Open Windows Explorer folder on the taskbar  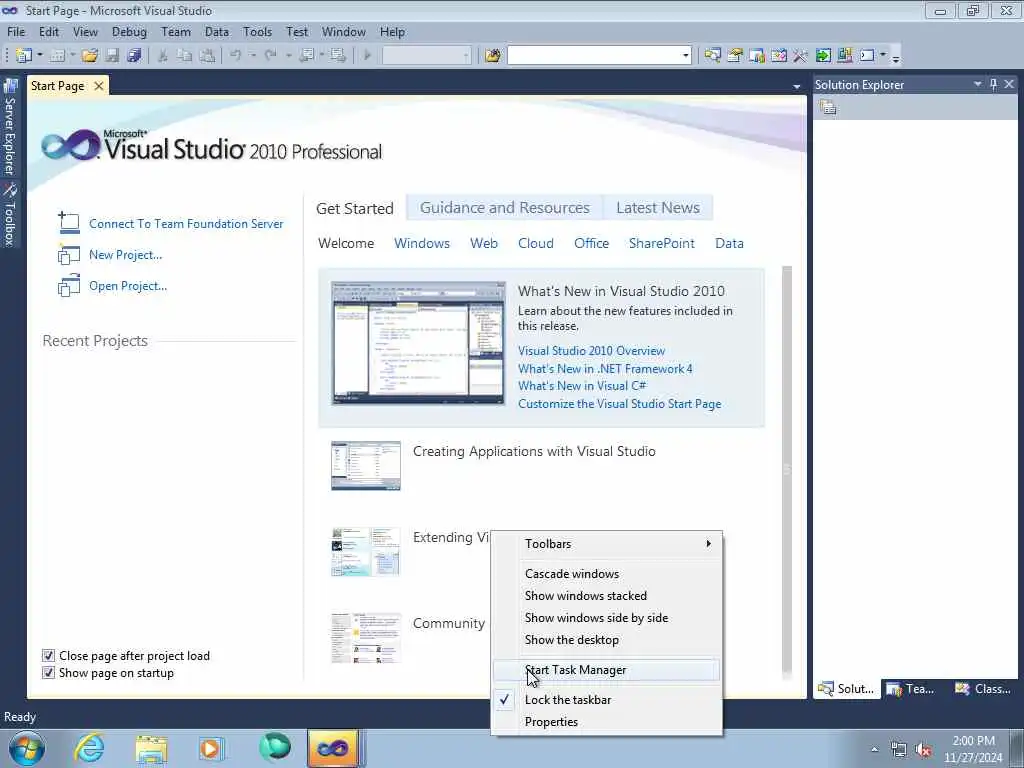pos(151,748)
